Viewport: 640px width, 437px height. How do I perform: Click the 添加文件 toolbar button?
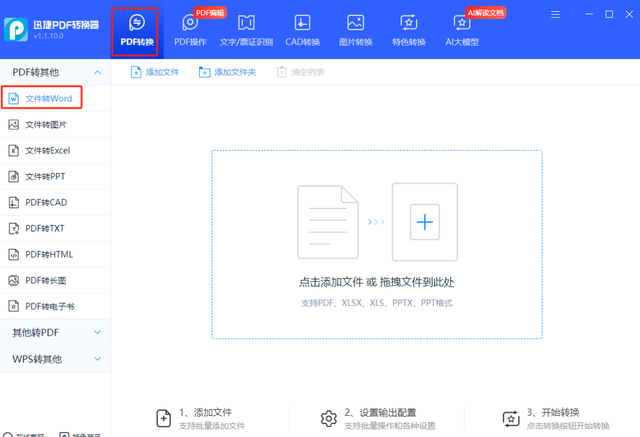(x=155, y=72)
